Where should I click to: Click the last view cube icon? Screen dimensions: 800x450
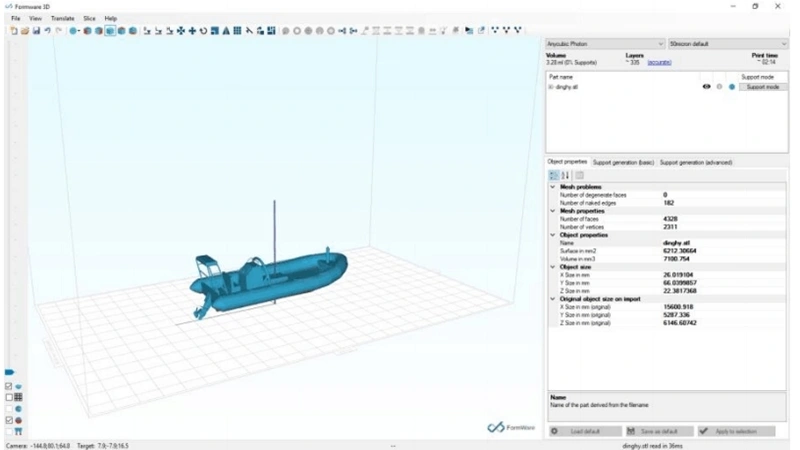133,31
